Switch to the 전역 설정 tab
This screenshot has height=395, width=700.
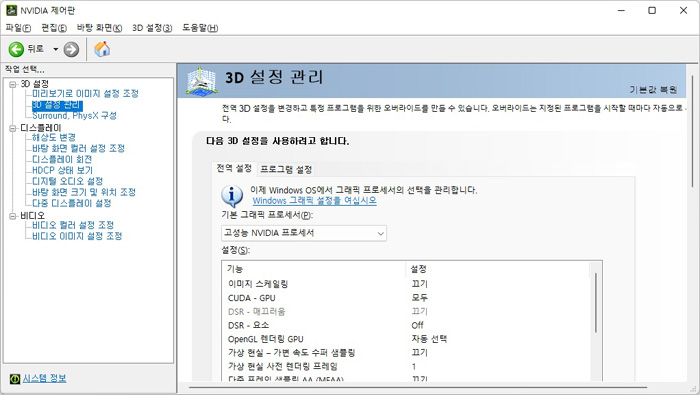point(234,168)
